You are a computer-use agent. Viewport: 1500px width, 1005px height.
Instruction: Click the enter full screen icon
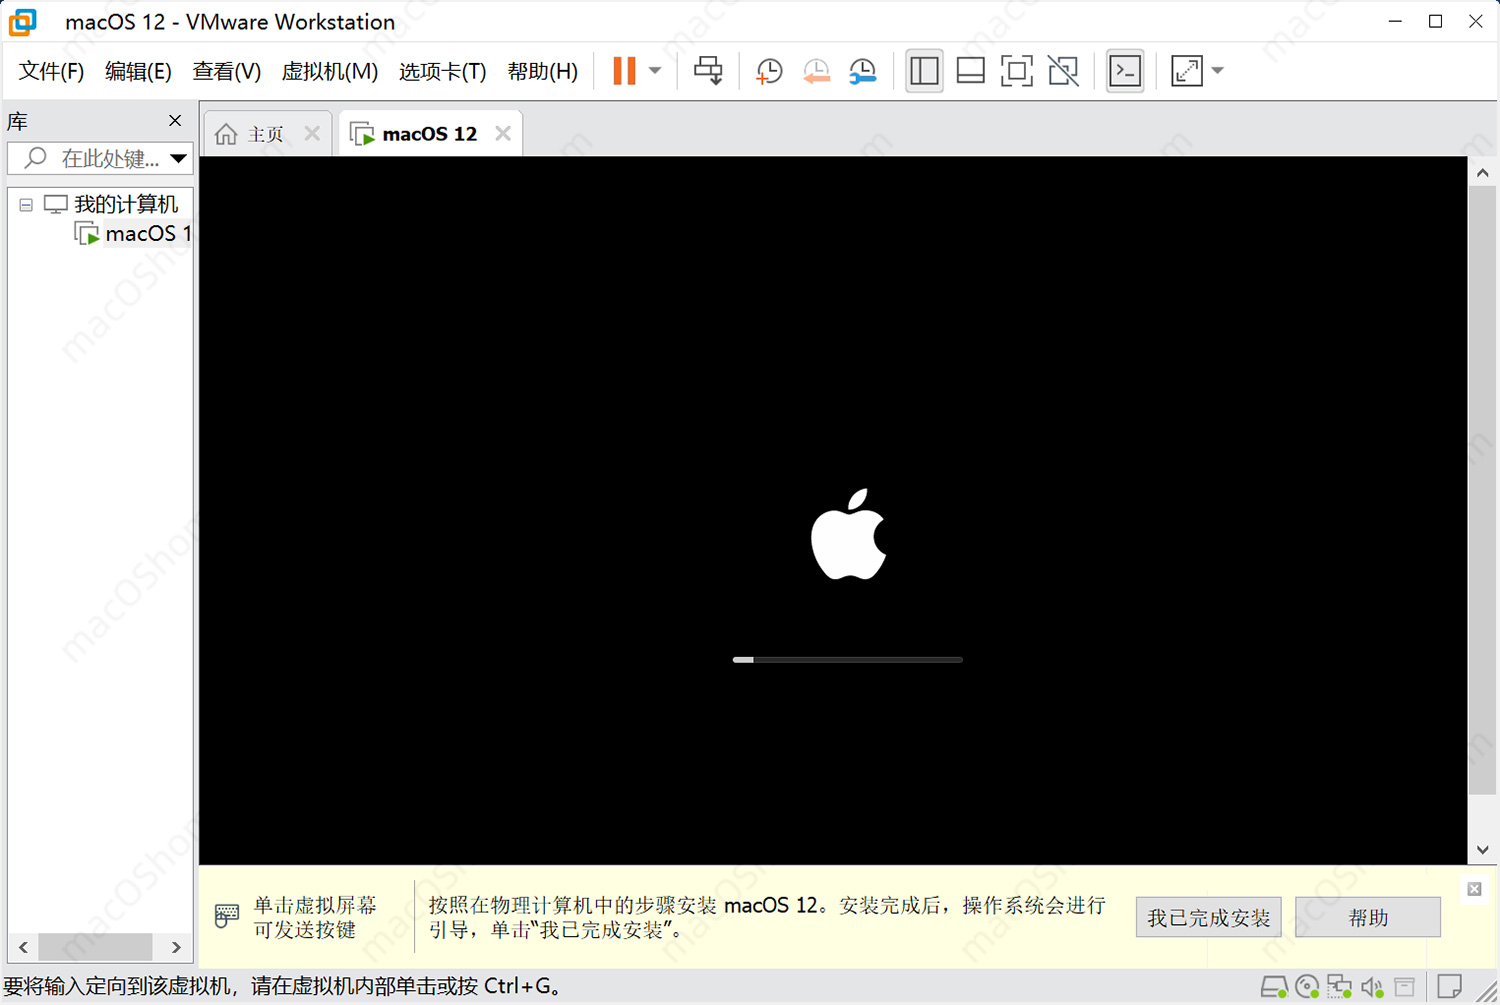(1017, 71)
